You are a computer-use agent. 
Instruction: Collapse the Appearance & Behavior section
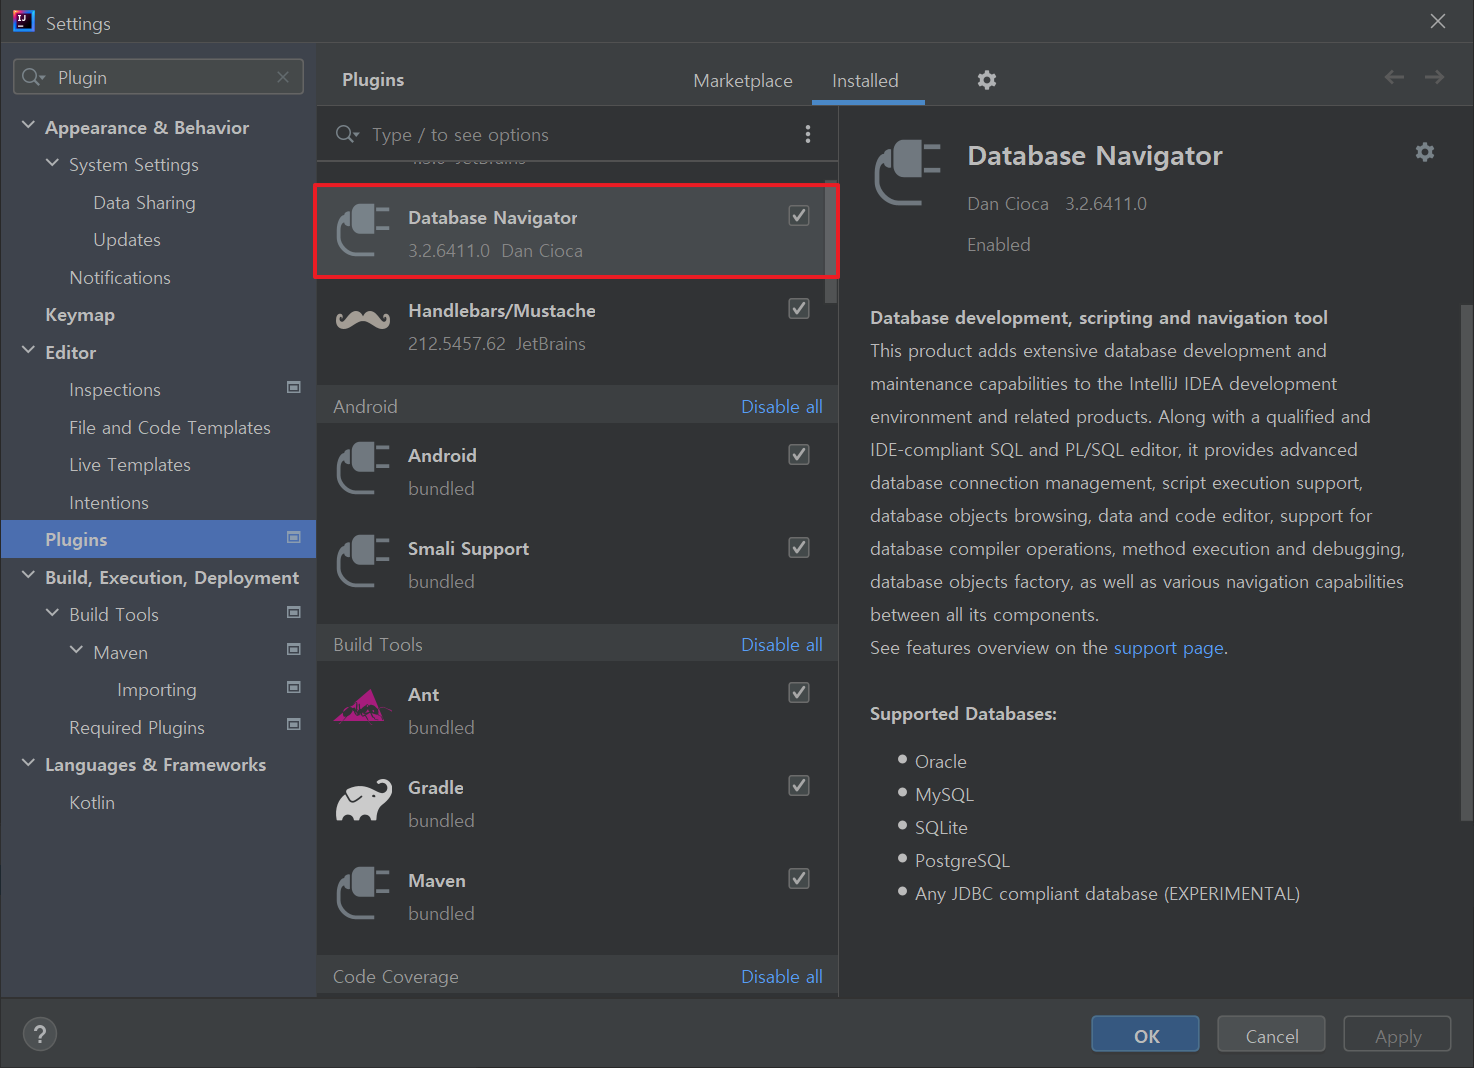pyautogui.click(x=28, y=126)
